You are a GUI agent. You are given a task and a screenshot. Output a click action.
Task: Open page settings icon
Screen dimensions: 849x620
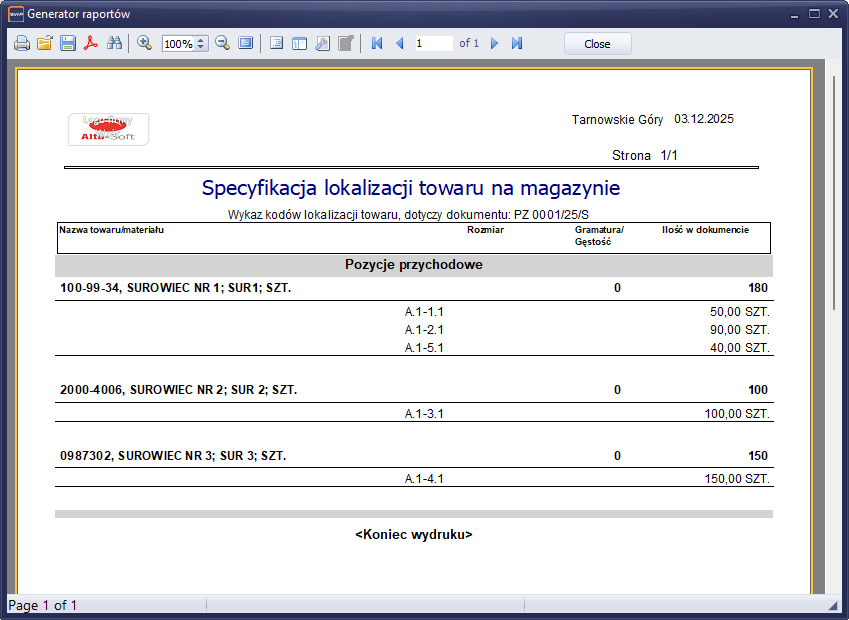(322, 44)
